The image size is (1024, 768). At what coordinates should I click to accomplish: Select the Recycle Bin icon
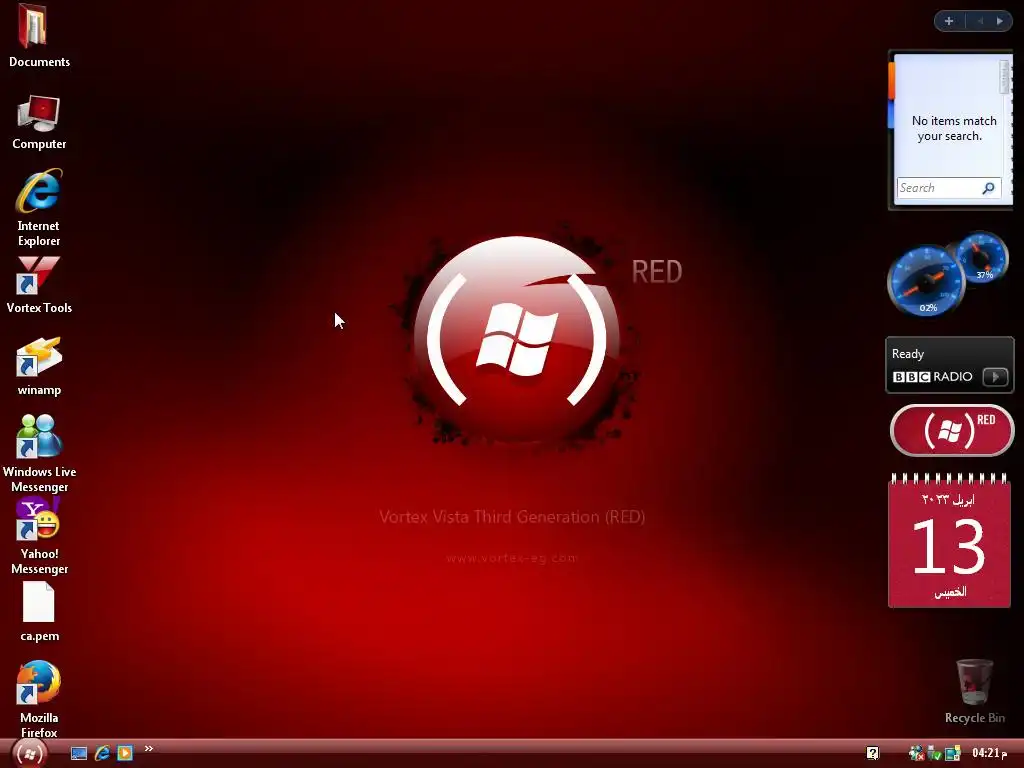[974, 692]
